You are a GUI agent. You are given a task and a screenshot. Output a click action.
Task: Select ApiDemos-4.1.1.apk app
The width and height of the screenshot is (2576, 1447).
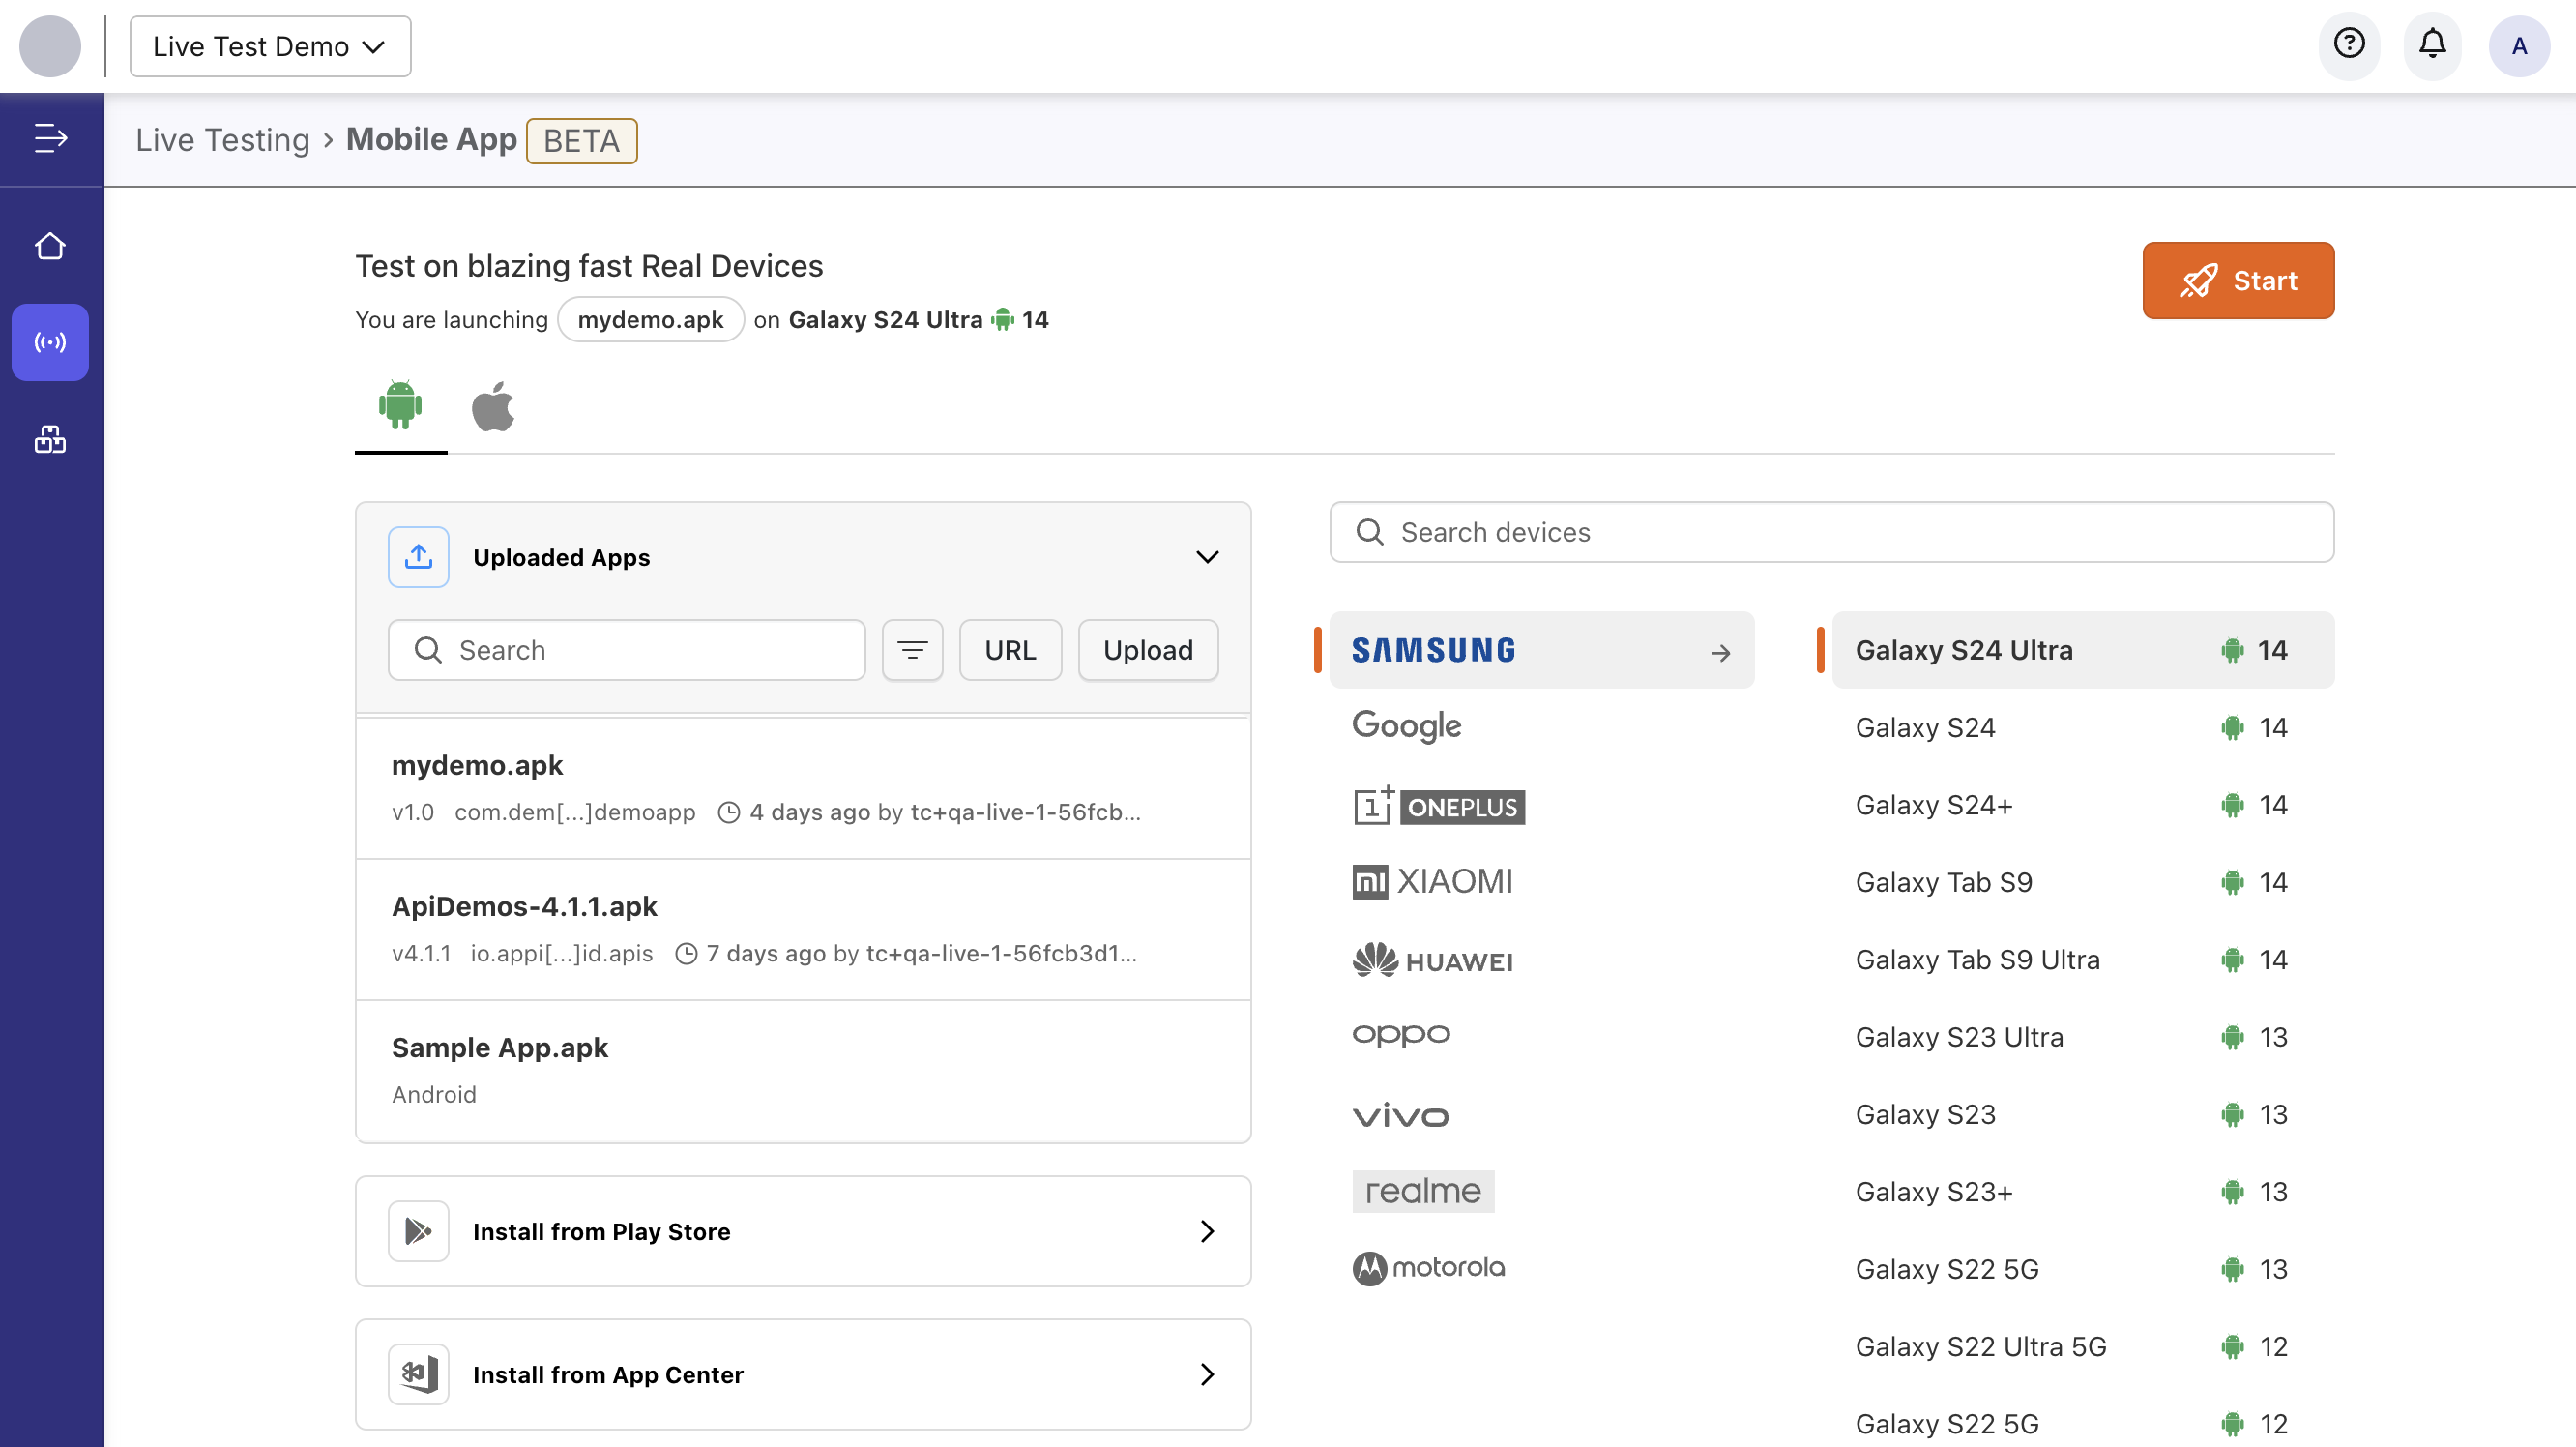(803, 929)
